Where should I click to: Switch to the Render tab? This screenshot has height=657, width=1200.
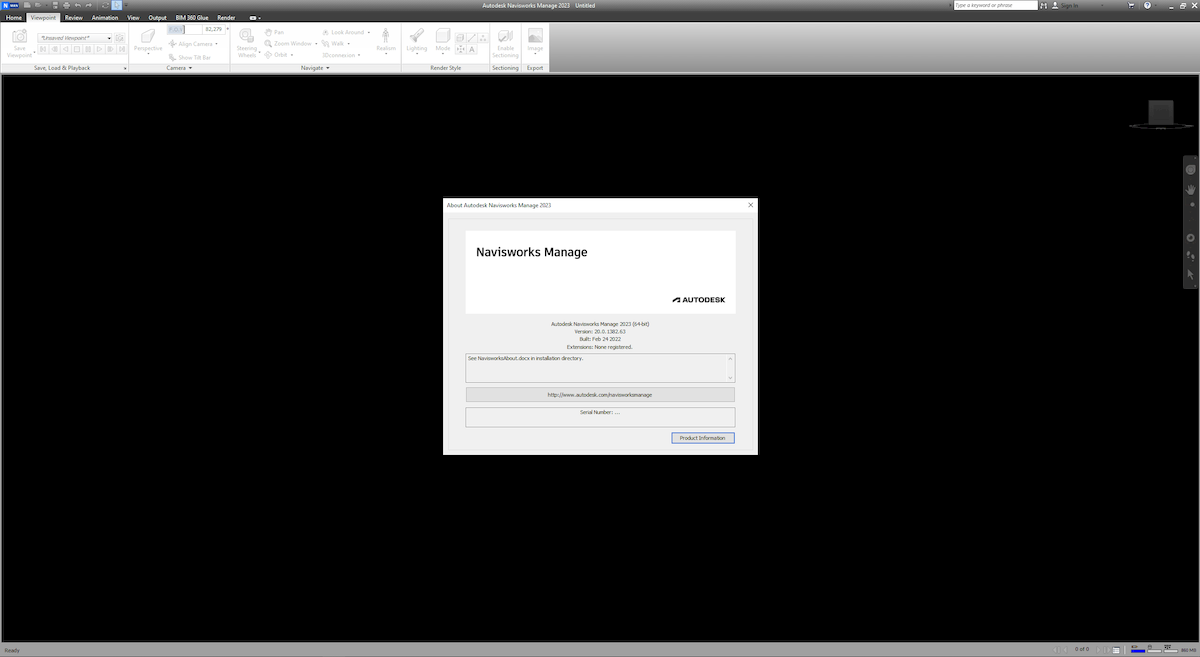[x=226, y=18]
